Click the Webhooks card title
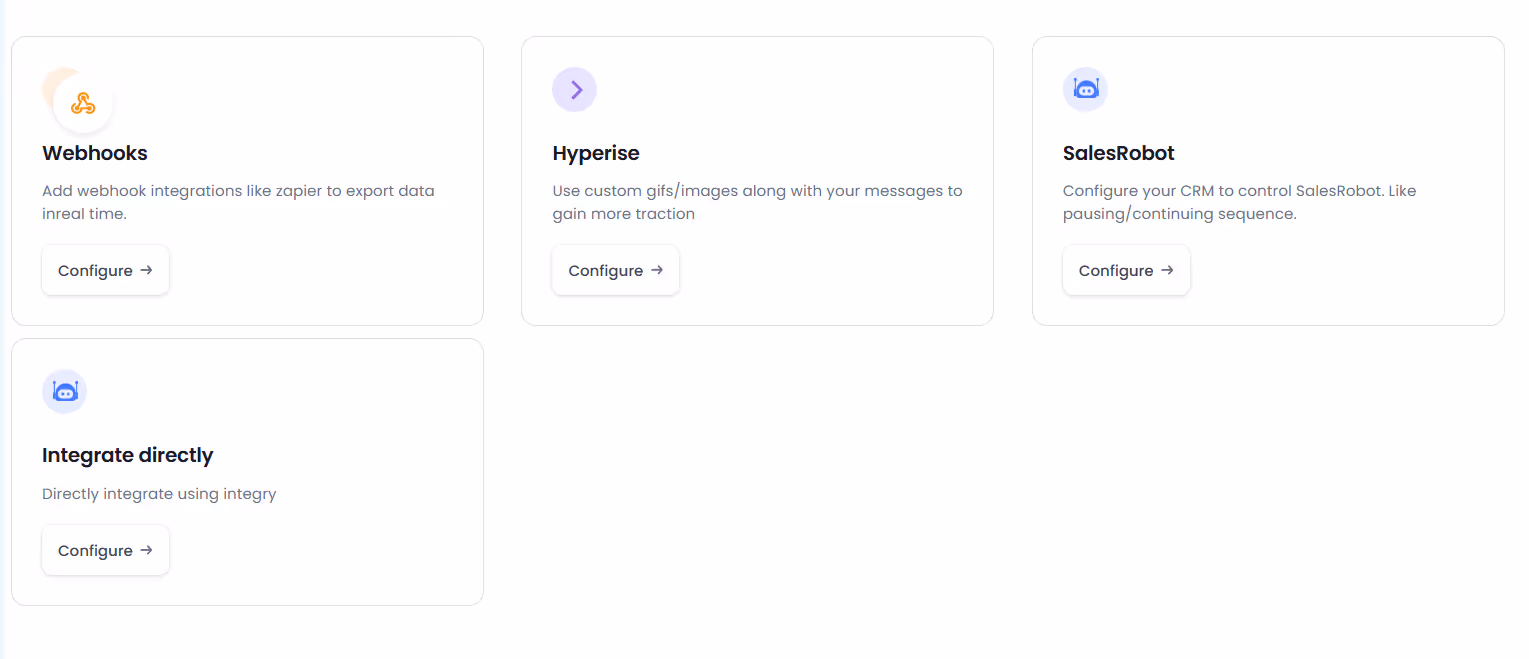Screen dimensions: 1529x659 pos(95,153)
